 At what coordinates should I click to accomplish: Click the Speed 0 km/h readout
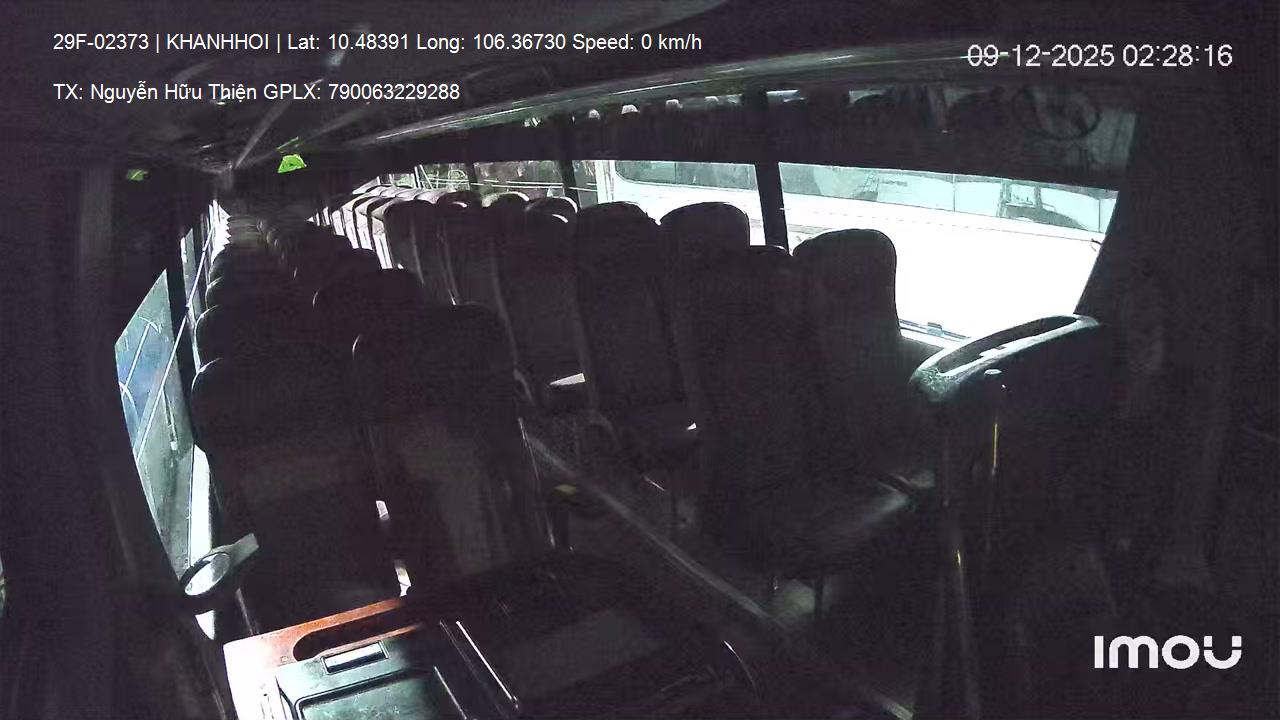point(637,42)
